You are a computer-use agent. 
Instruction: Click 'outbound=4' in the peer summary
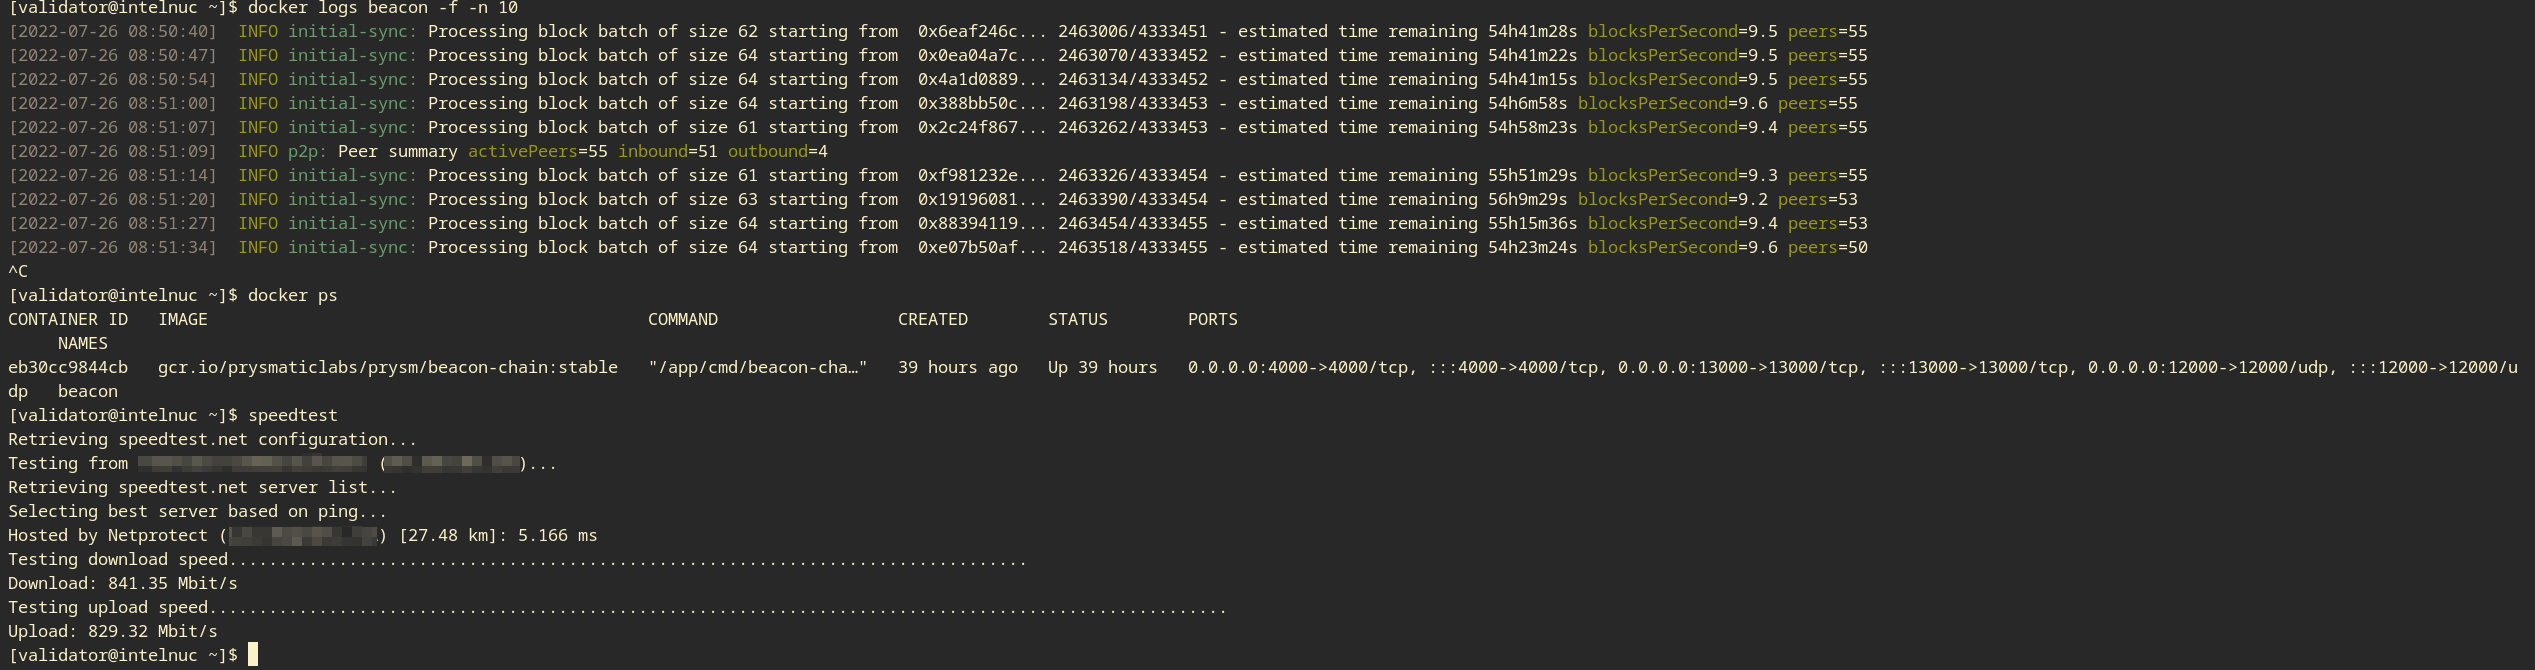[778, 152]
